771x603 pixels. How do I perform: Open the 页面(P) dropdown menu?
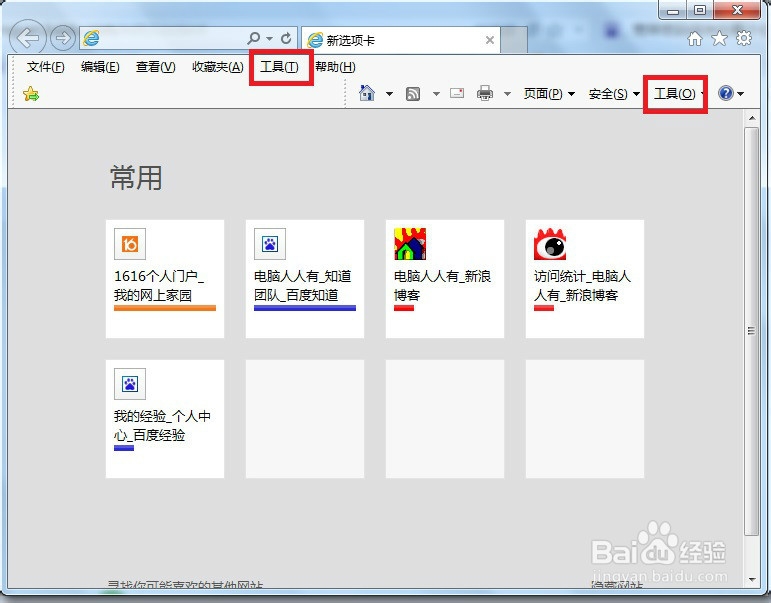point(549,93)
